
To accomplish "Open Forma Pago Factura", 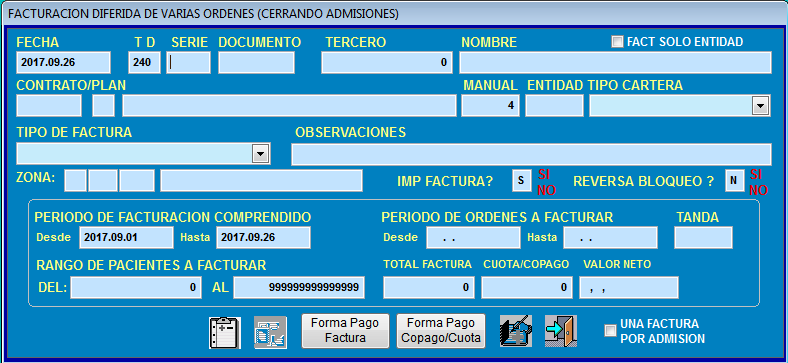I will (345, 330).
